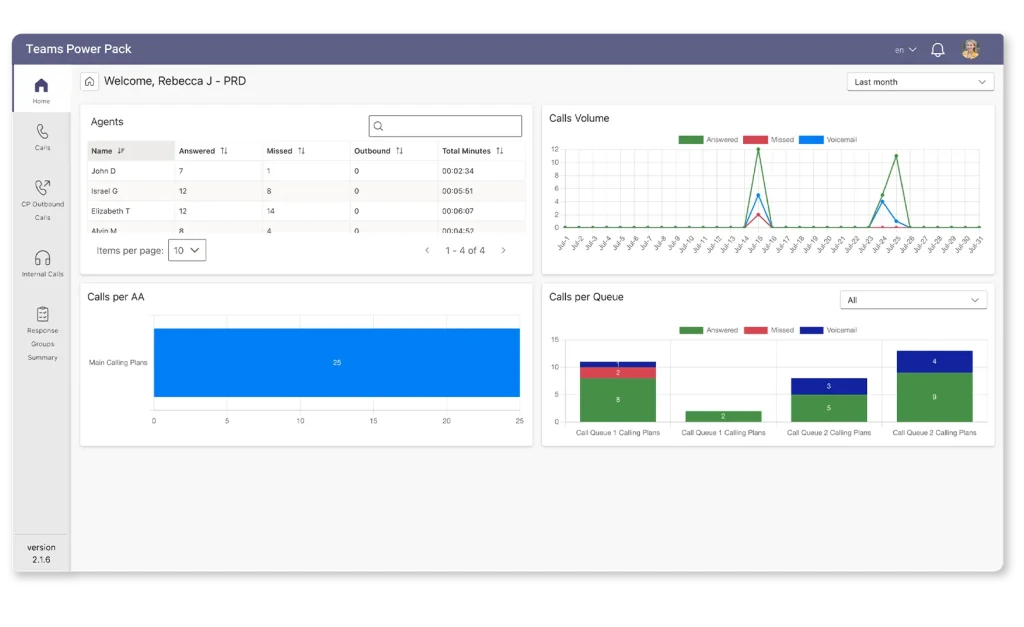Open Internal Calls headset icon
Screen dimensions: 1024x627
(42, 257)
